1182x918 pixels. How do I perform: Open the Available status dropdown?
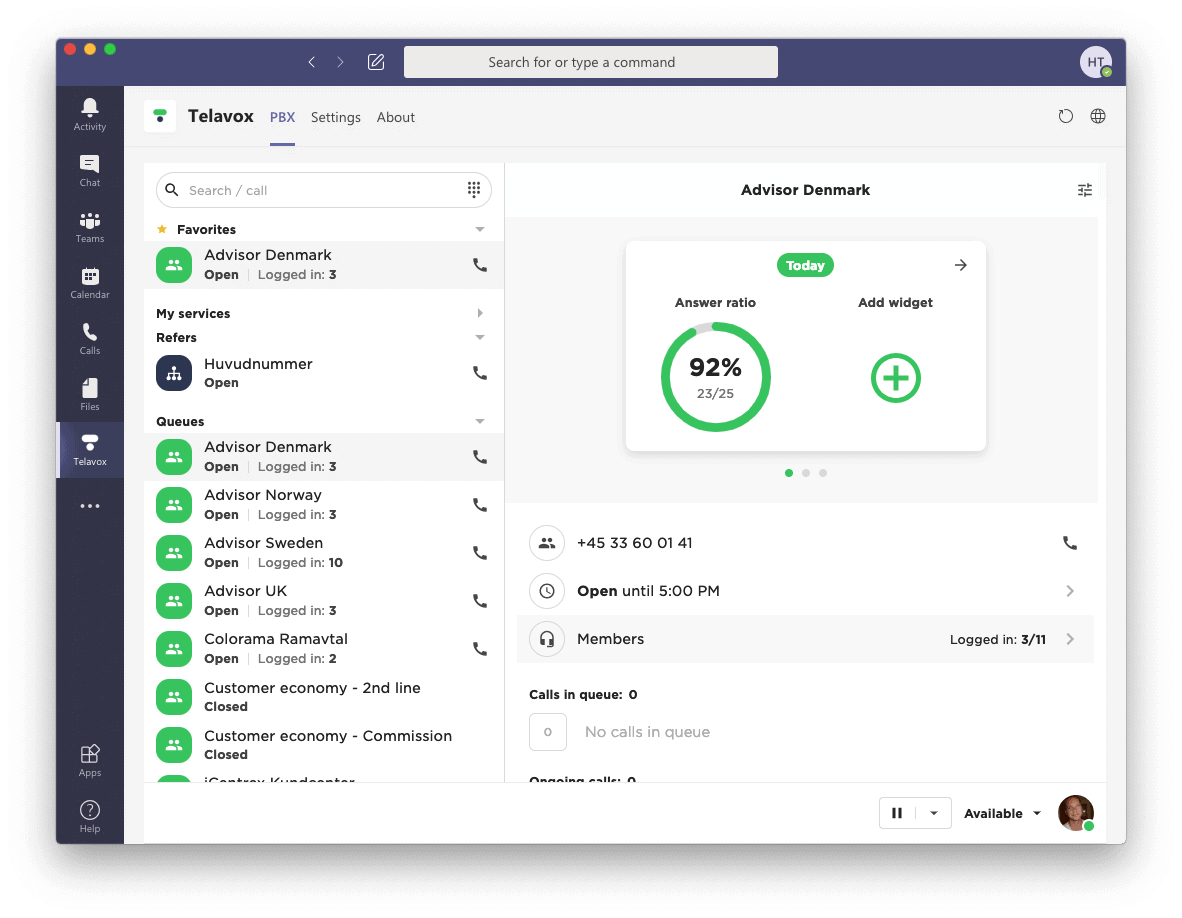point(1003,813)
